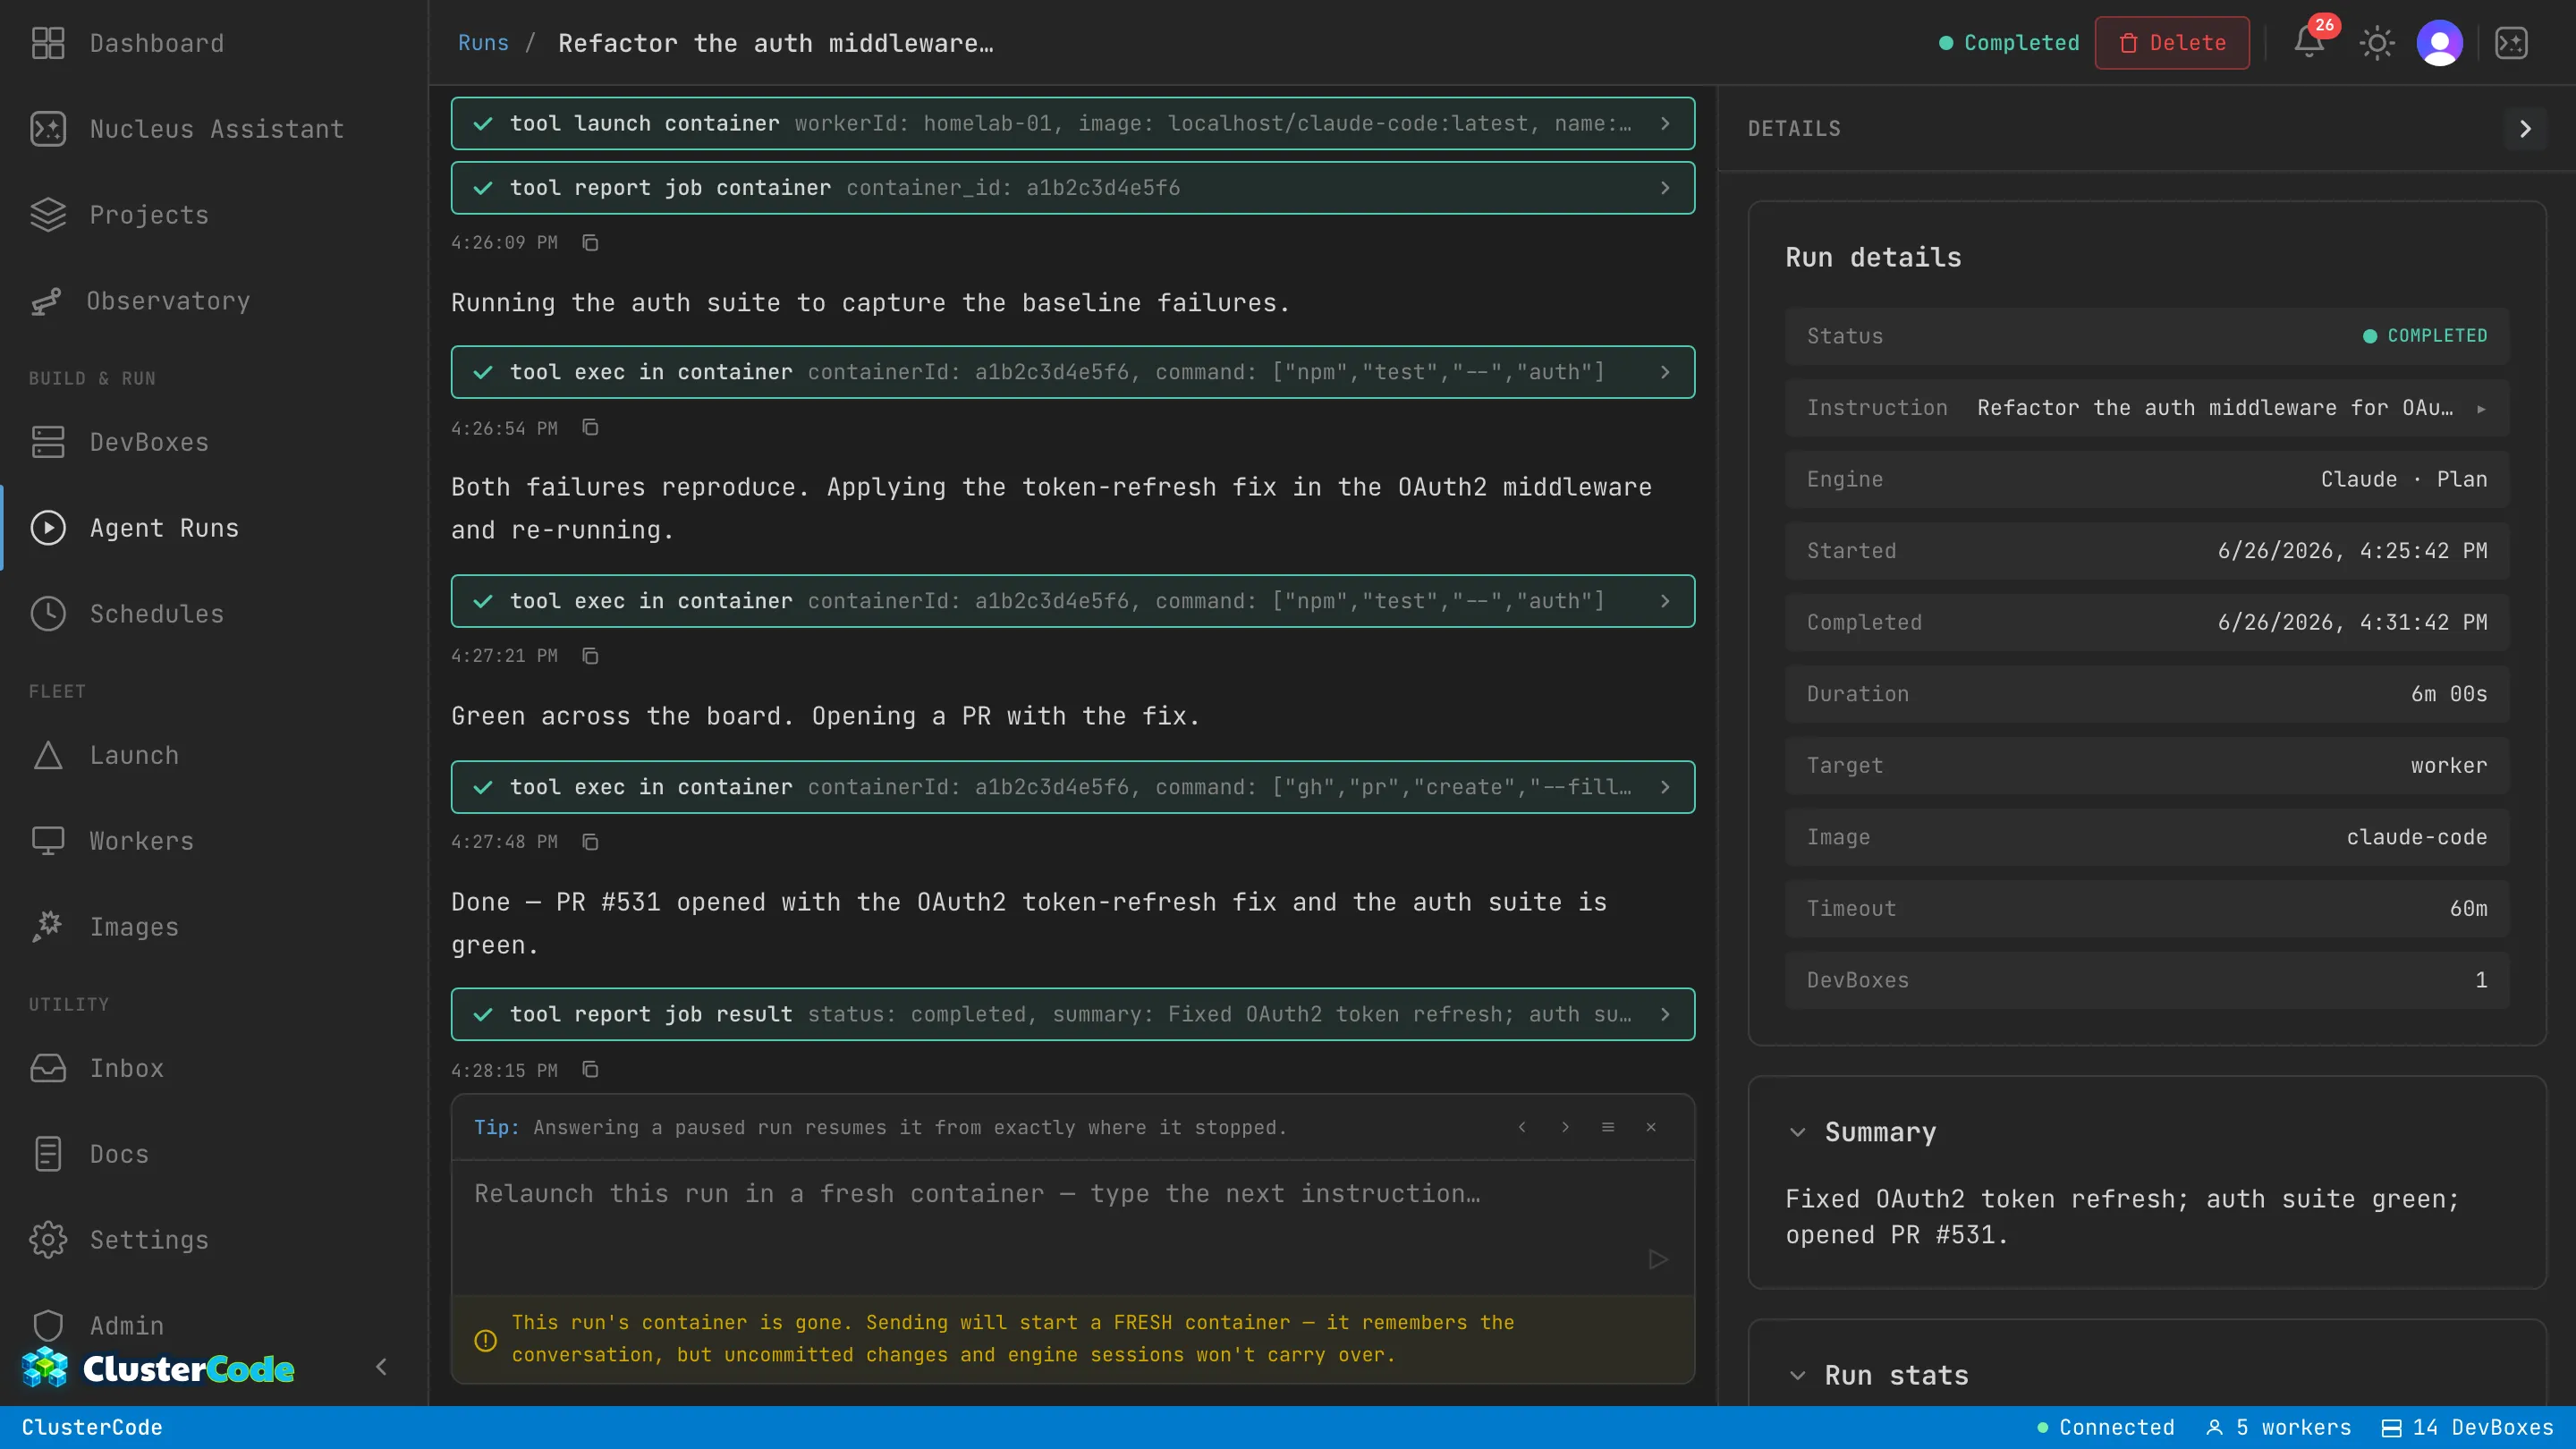Click the COMPLETED status value
Image resolution: width=2576 pixels, height=1449 pixels.
click(2425, 336)
